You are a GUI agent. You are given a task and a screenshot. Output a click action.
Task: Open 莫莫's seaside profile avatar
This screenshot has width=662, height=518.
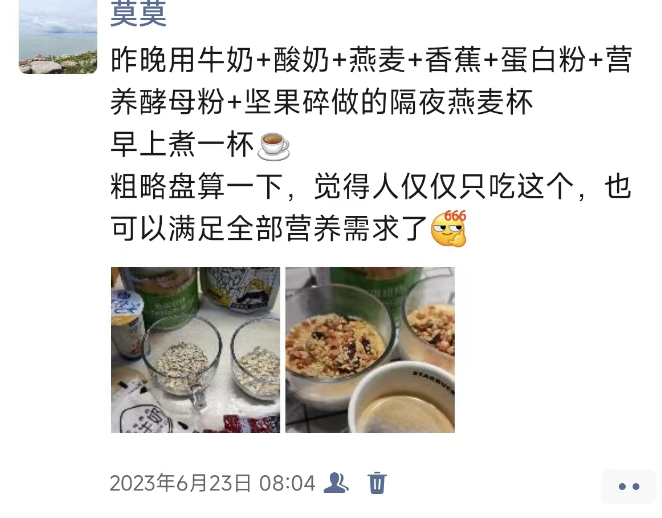(x=58, y=37)
